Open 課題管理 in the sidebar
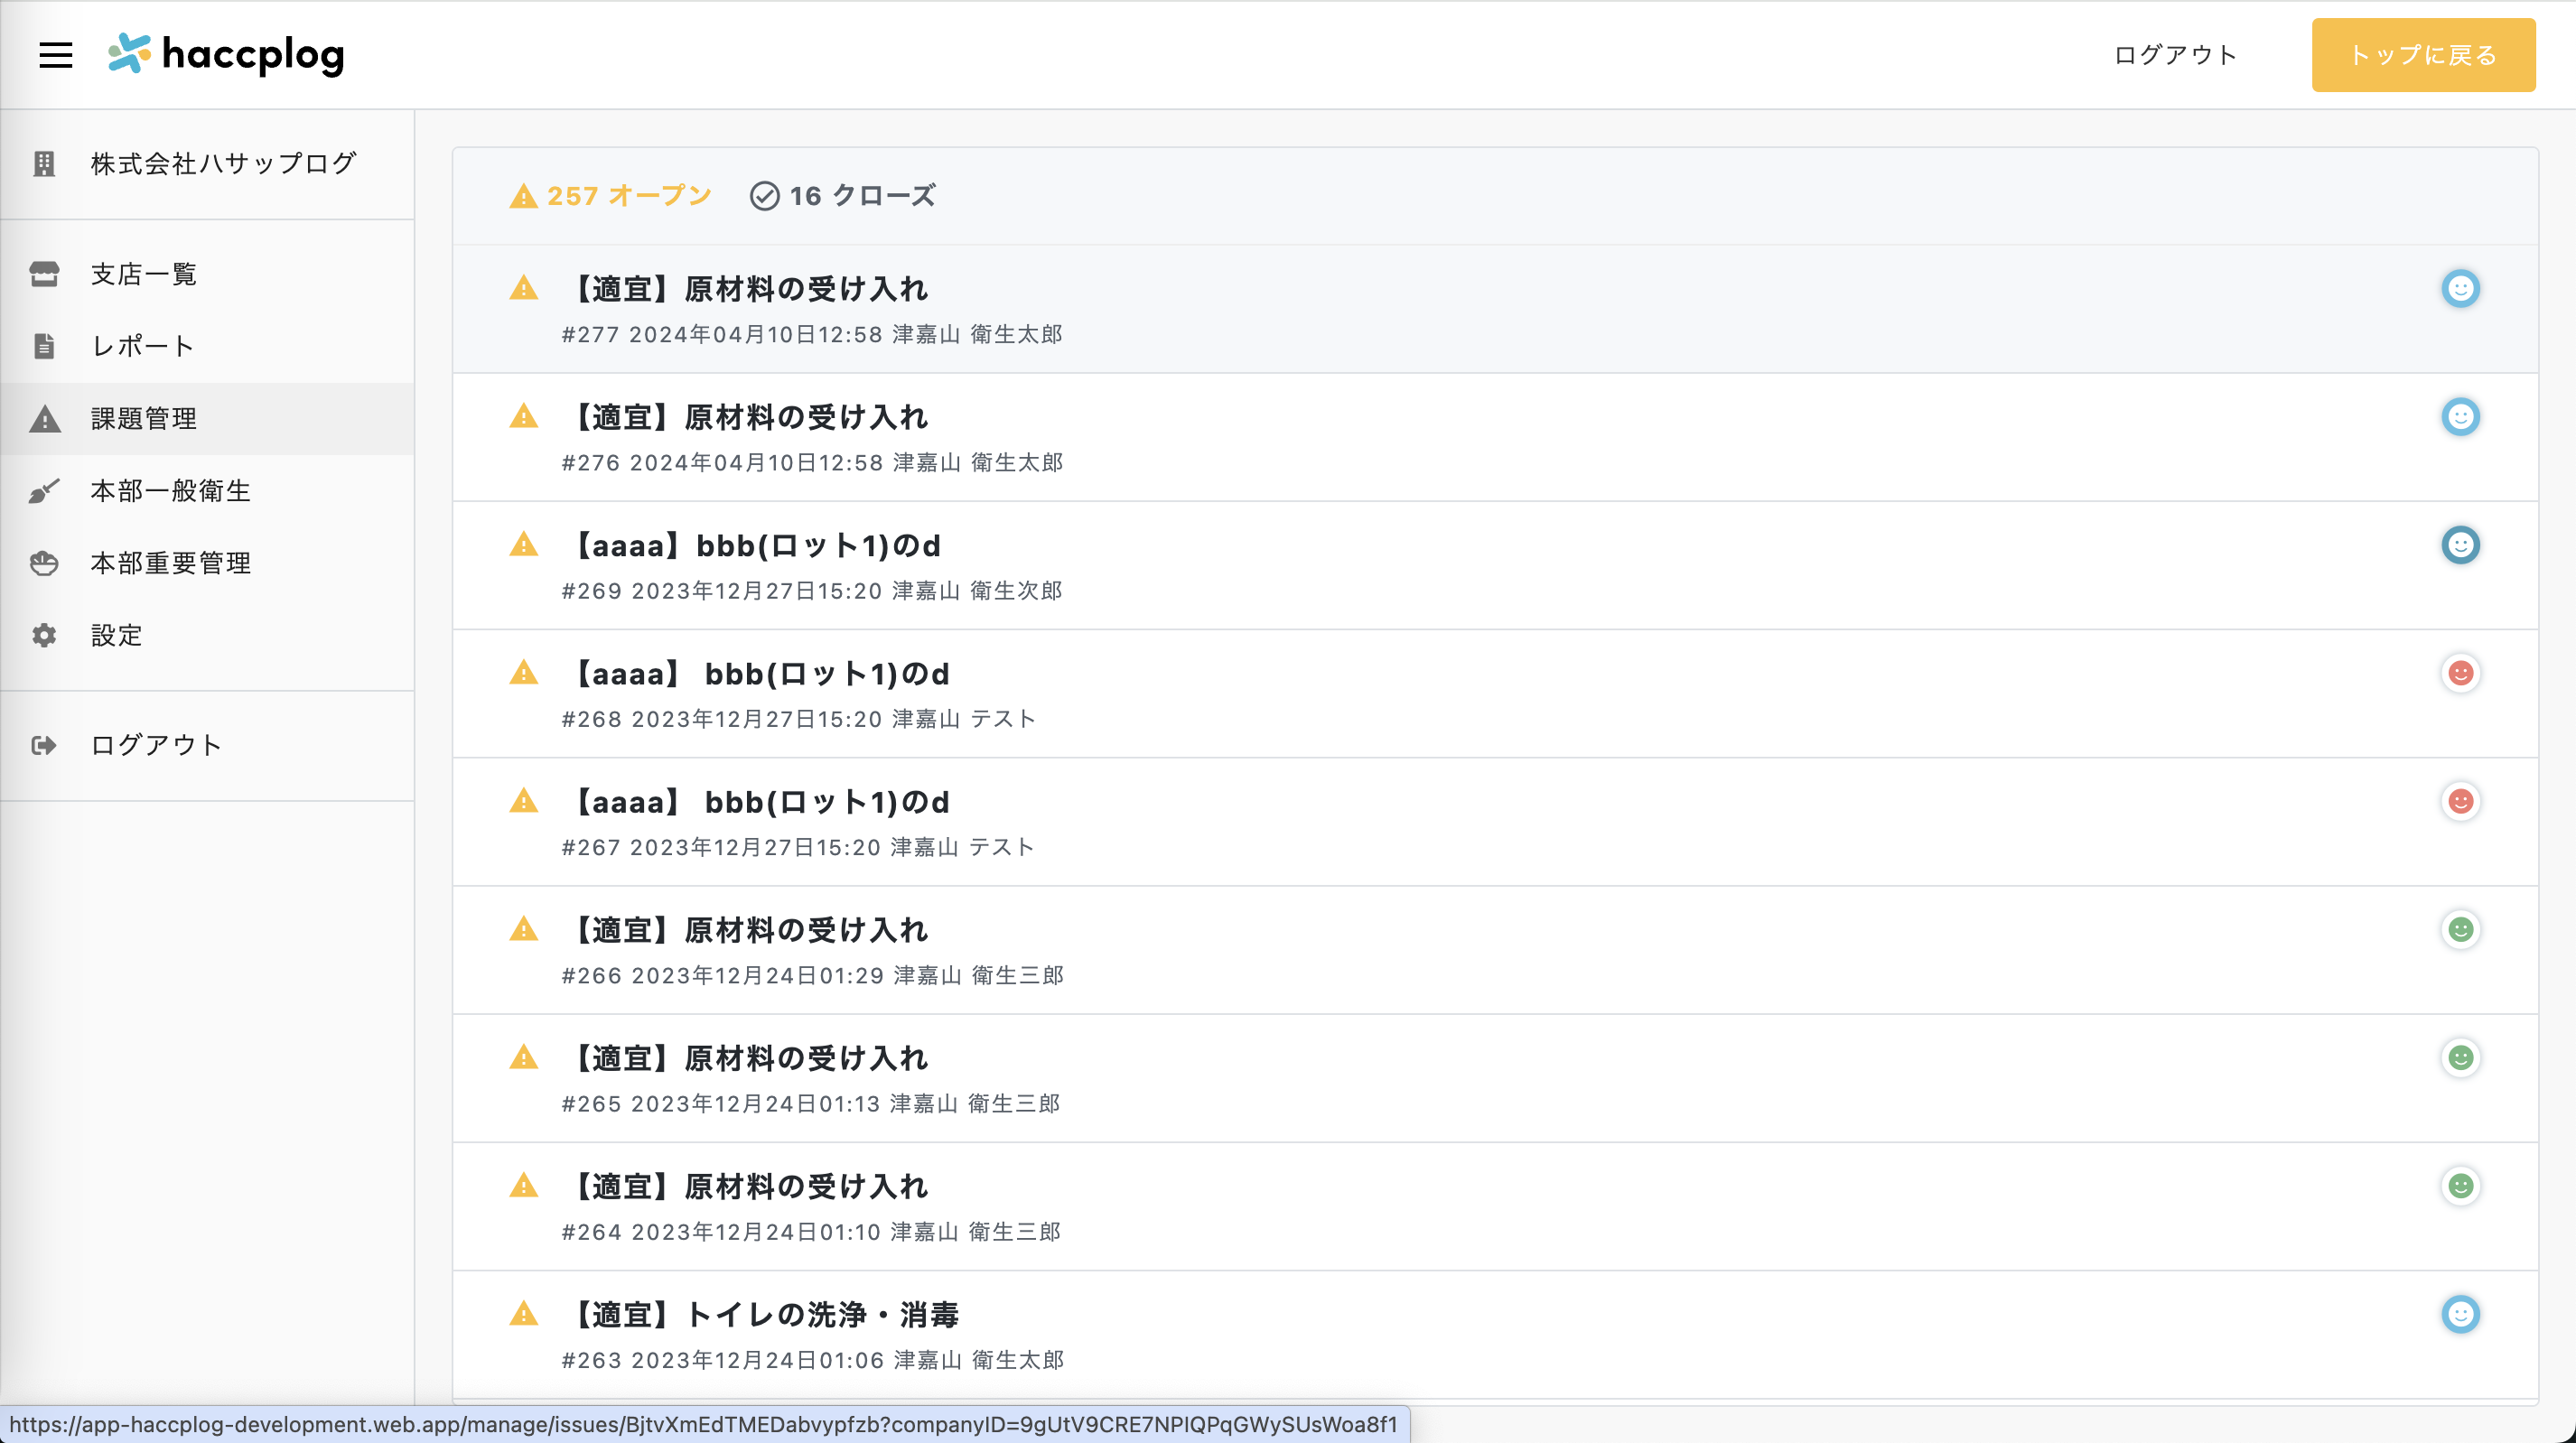The image size is (2576, 1443). pyautogui.click(x=144, y=419)
